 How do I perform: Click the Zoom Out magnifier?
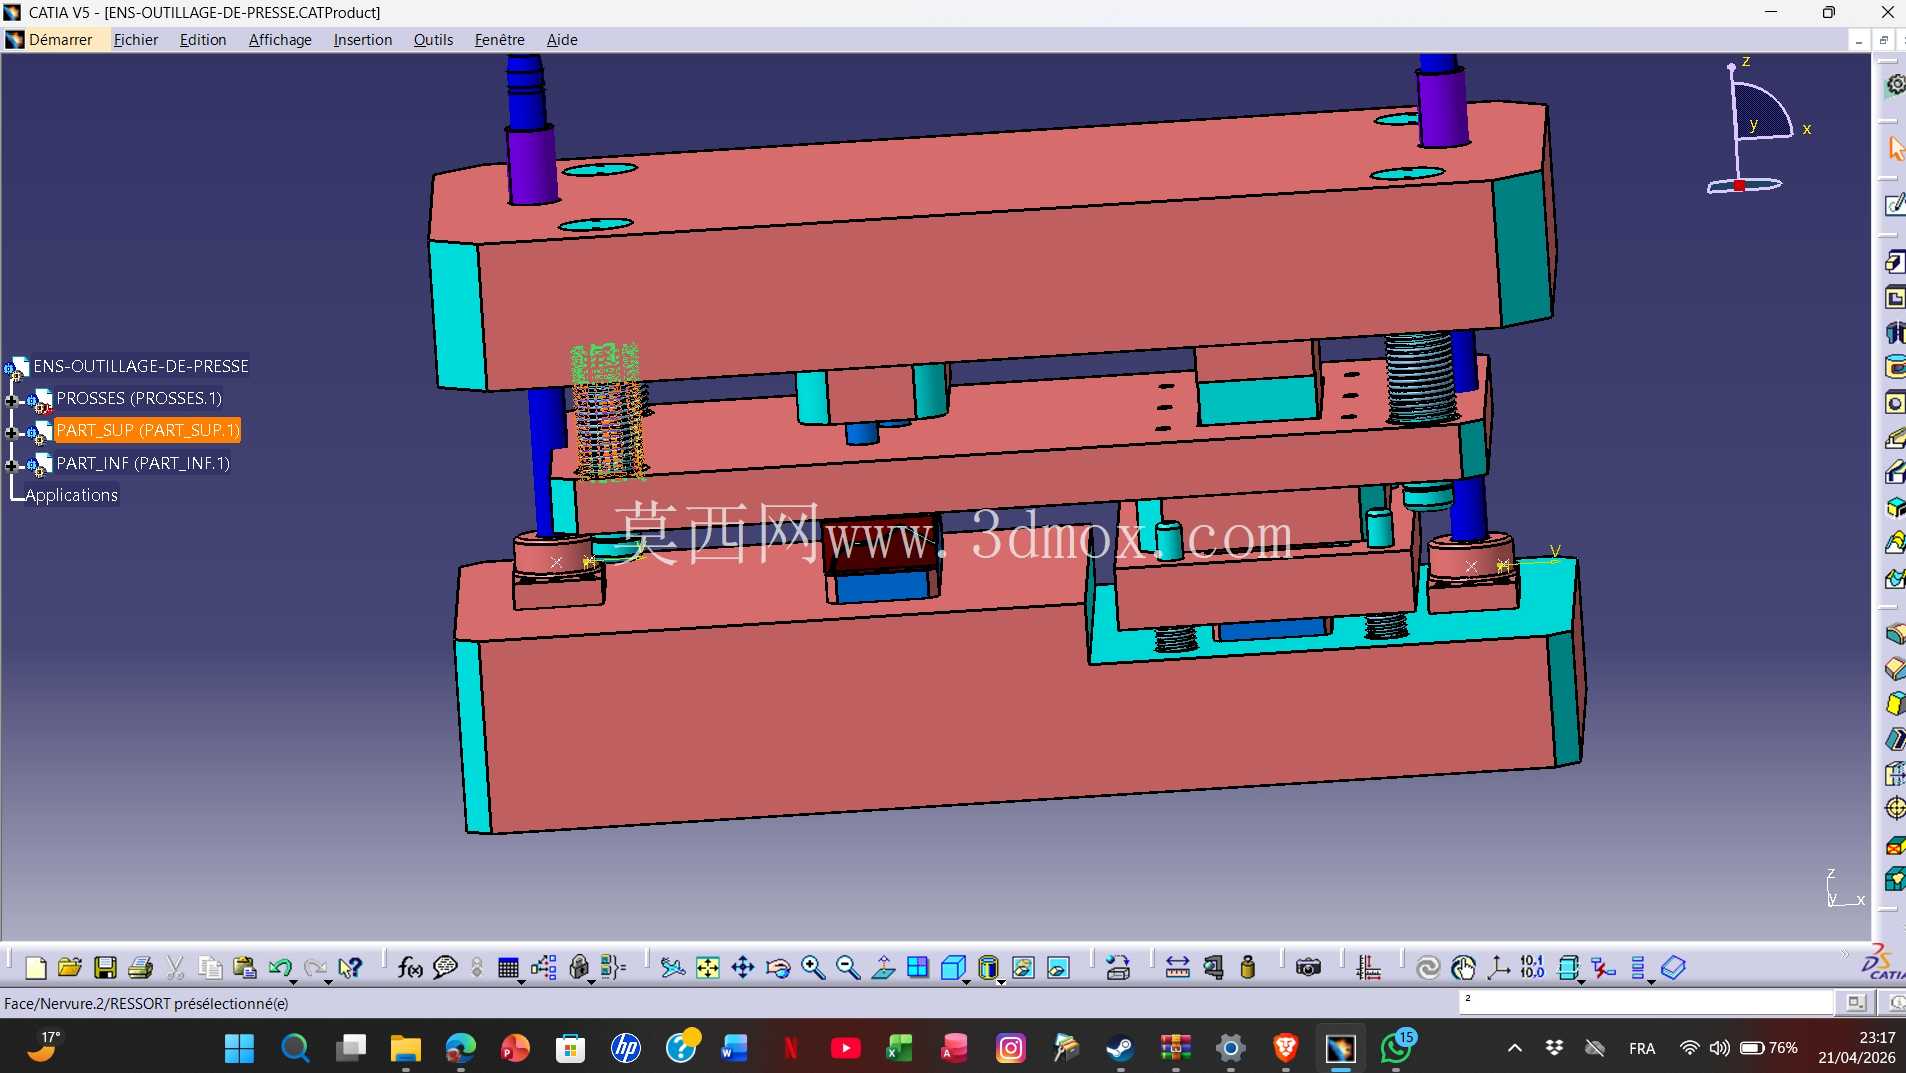point(848,967)
